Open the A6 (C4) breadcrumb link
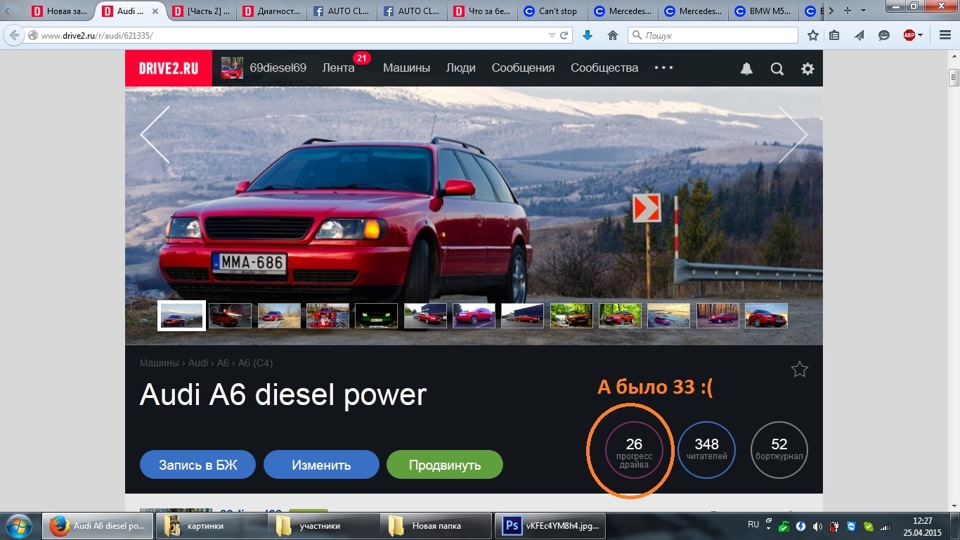This screenshot has height=540, width=960. click(x=255, y=363)
